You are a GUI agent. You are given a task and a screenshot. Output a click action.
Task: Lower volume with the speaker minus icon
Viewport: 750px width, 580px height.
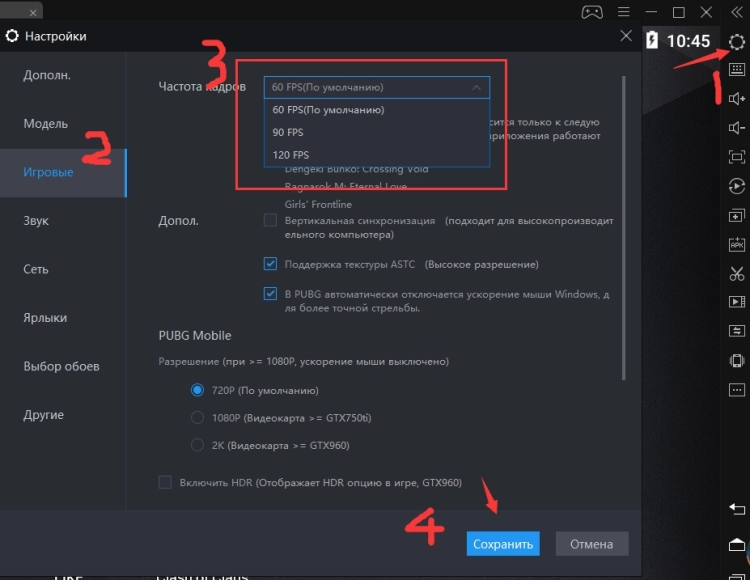pyautogui.click(x=737, y=127)
